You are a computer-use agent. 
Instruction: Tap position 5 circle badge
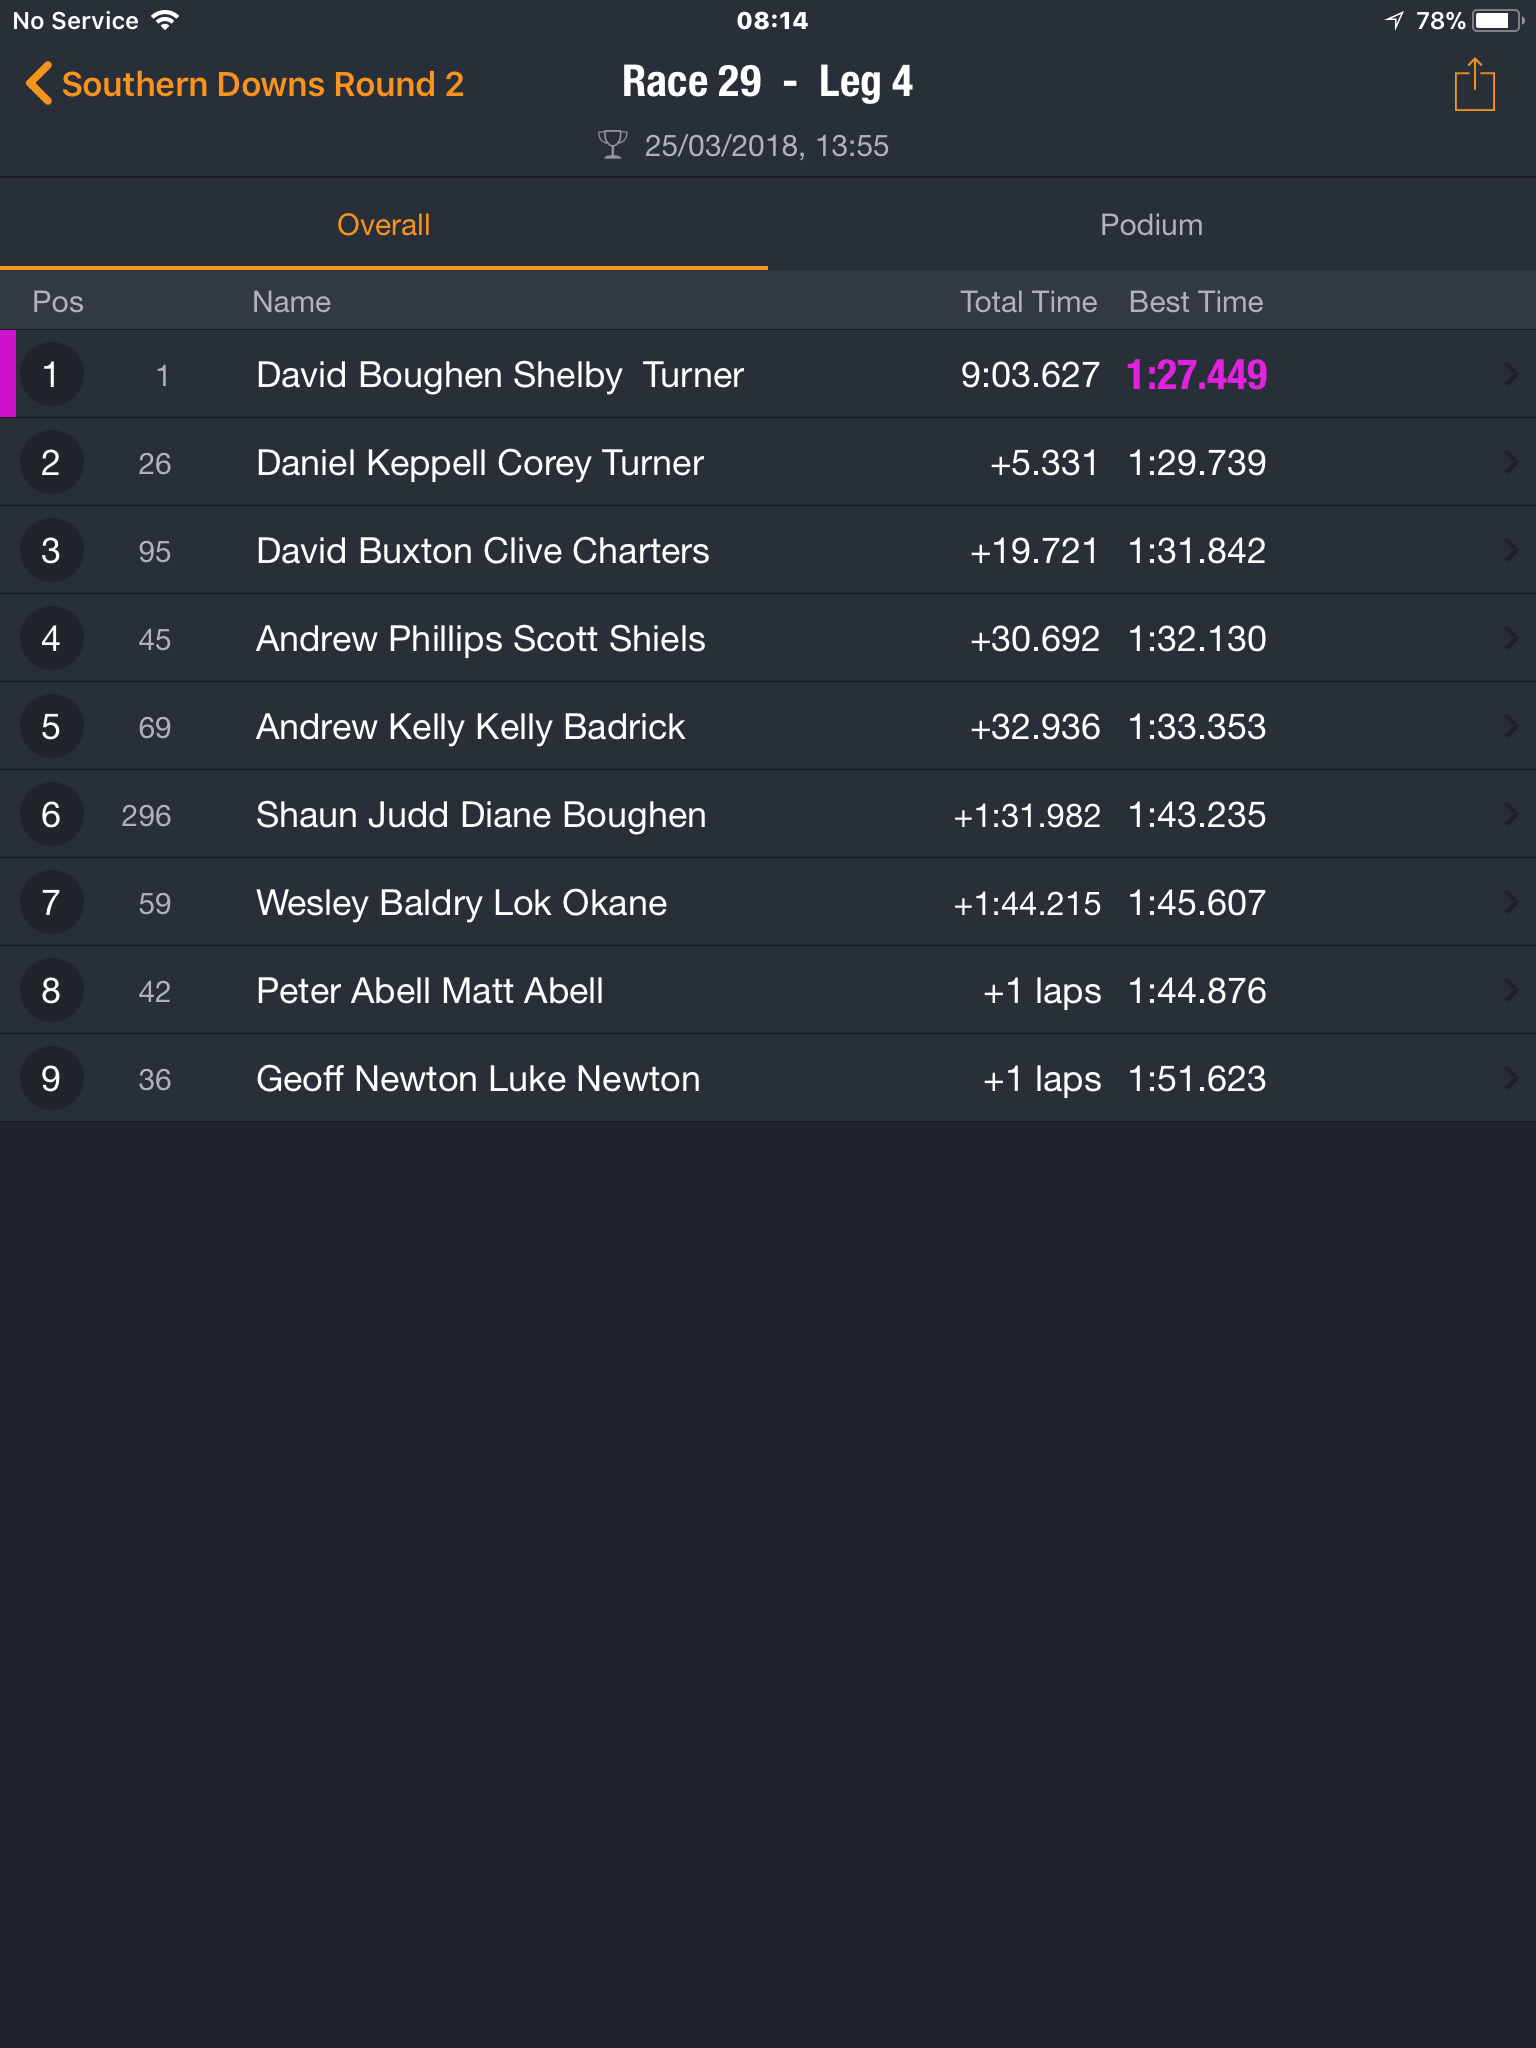(x=51, y=727)
